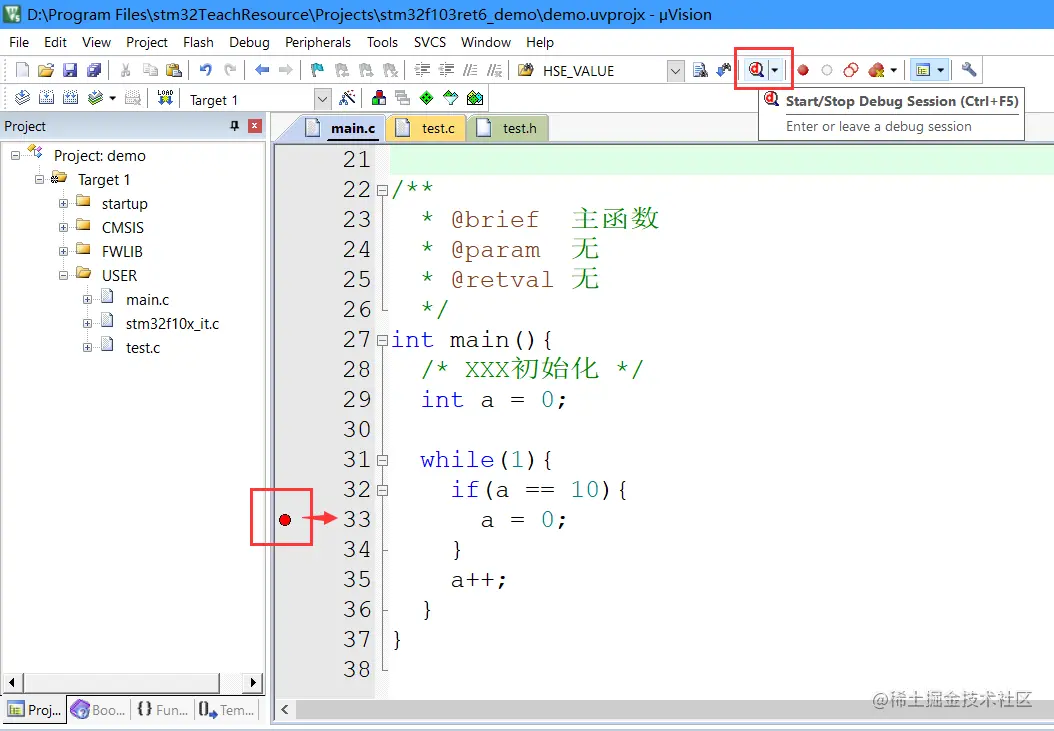Open the SVCS menu
This screenshot has height=731, width=1054.
pyautogui.click(x=430, y=42)
